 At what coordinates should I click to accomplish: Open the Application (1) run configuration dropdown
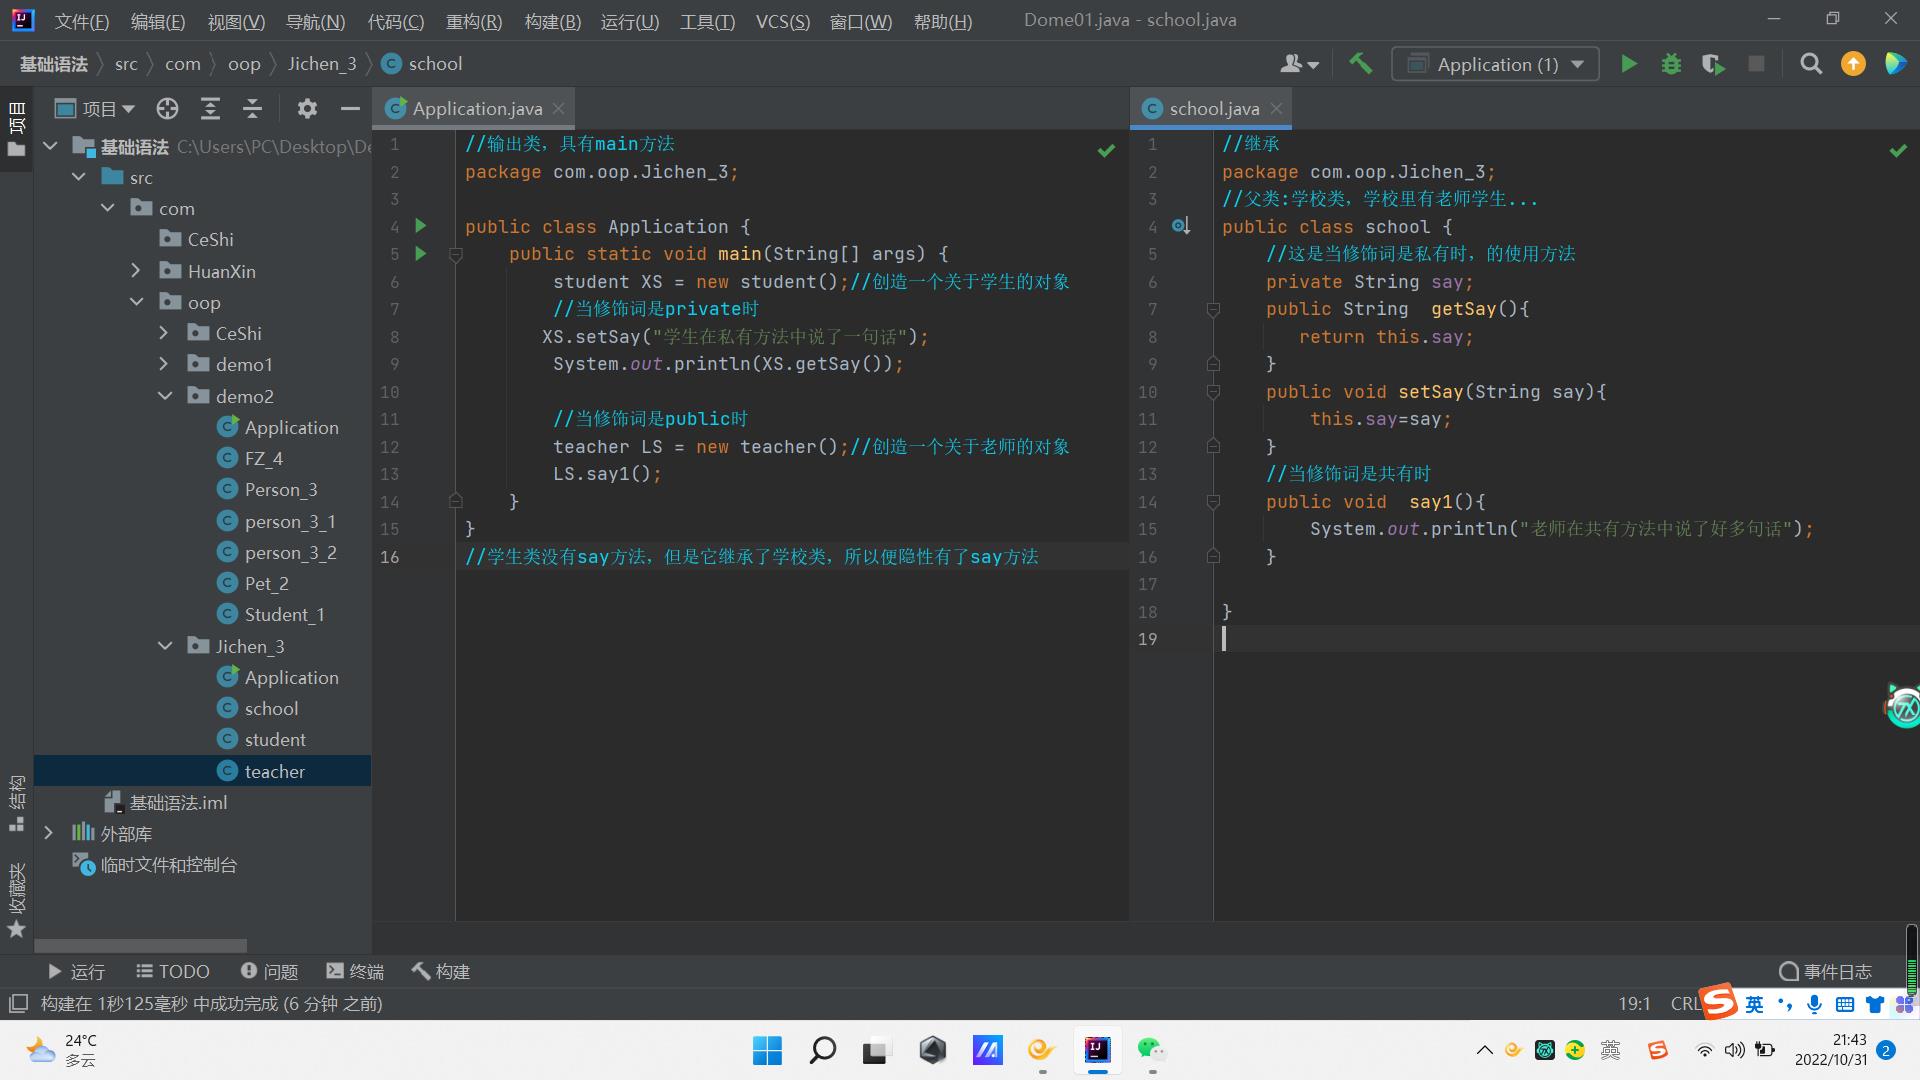(1496, 64)
